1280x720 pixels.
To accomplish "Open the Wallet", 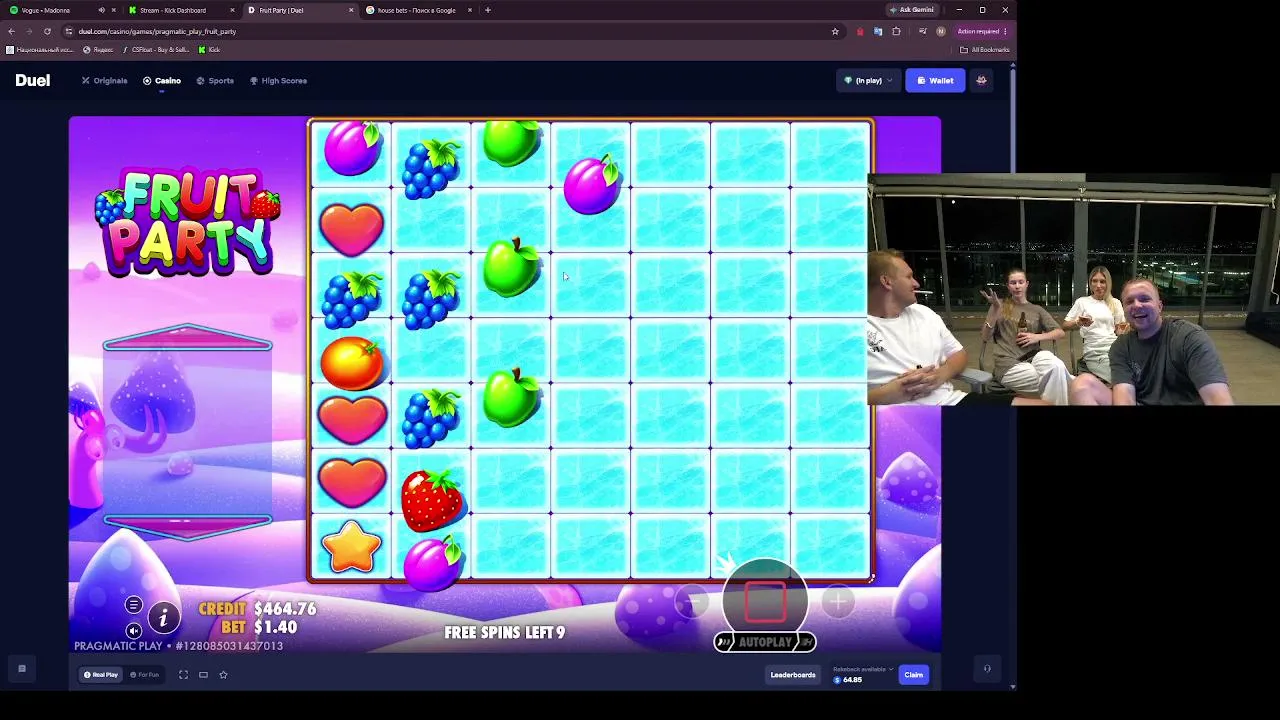I will [935, 81].
